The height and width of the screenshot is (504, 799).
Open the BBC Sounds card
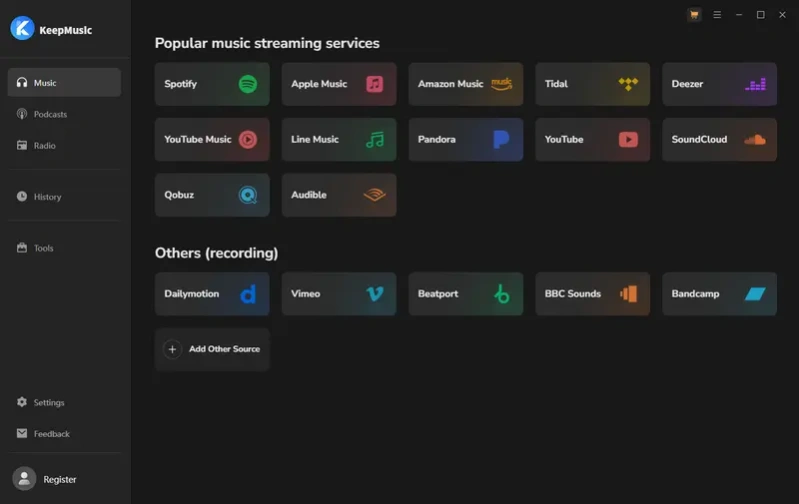pyautogui.click(x=593, y=294)
